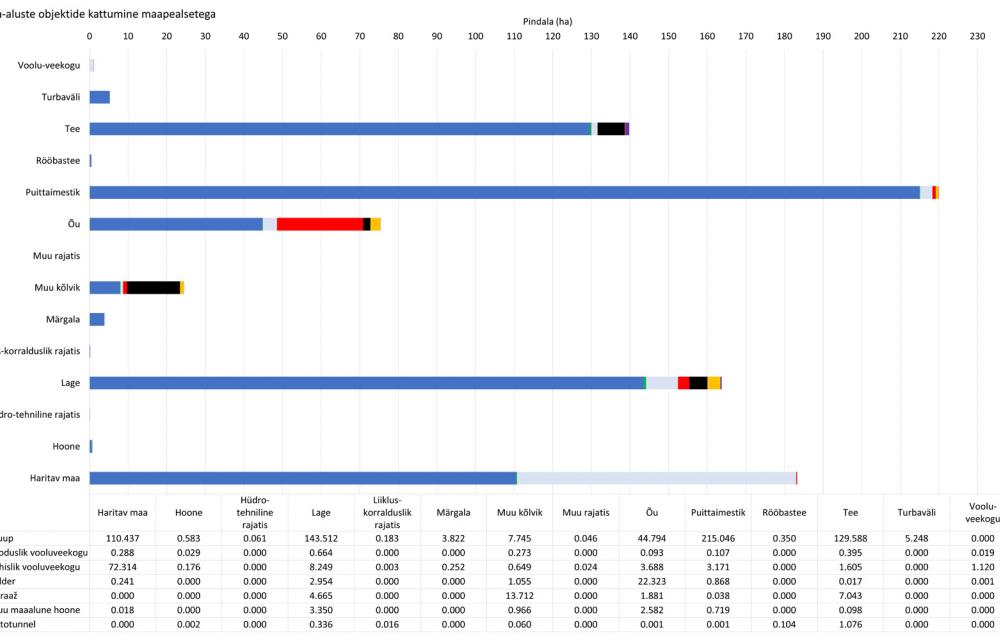
Task: Click the blue Märgala bar
Action: click(97, 319)
